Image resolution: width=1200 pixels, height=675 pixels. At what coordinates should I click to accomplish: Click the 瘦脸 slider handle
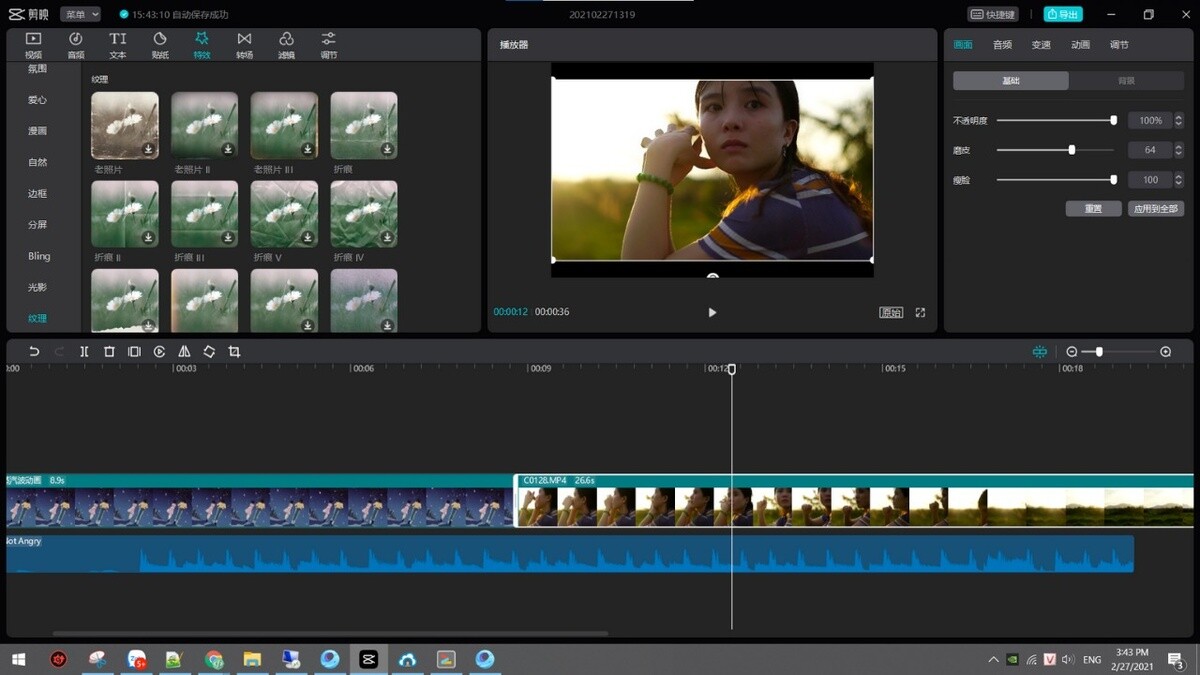[x=1113, y=180]
